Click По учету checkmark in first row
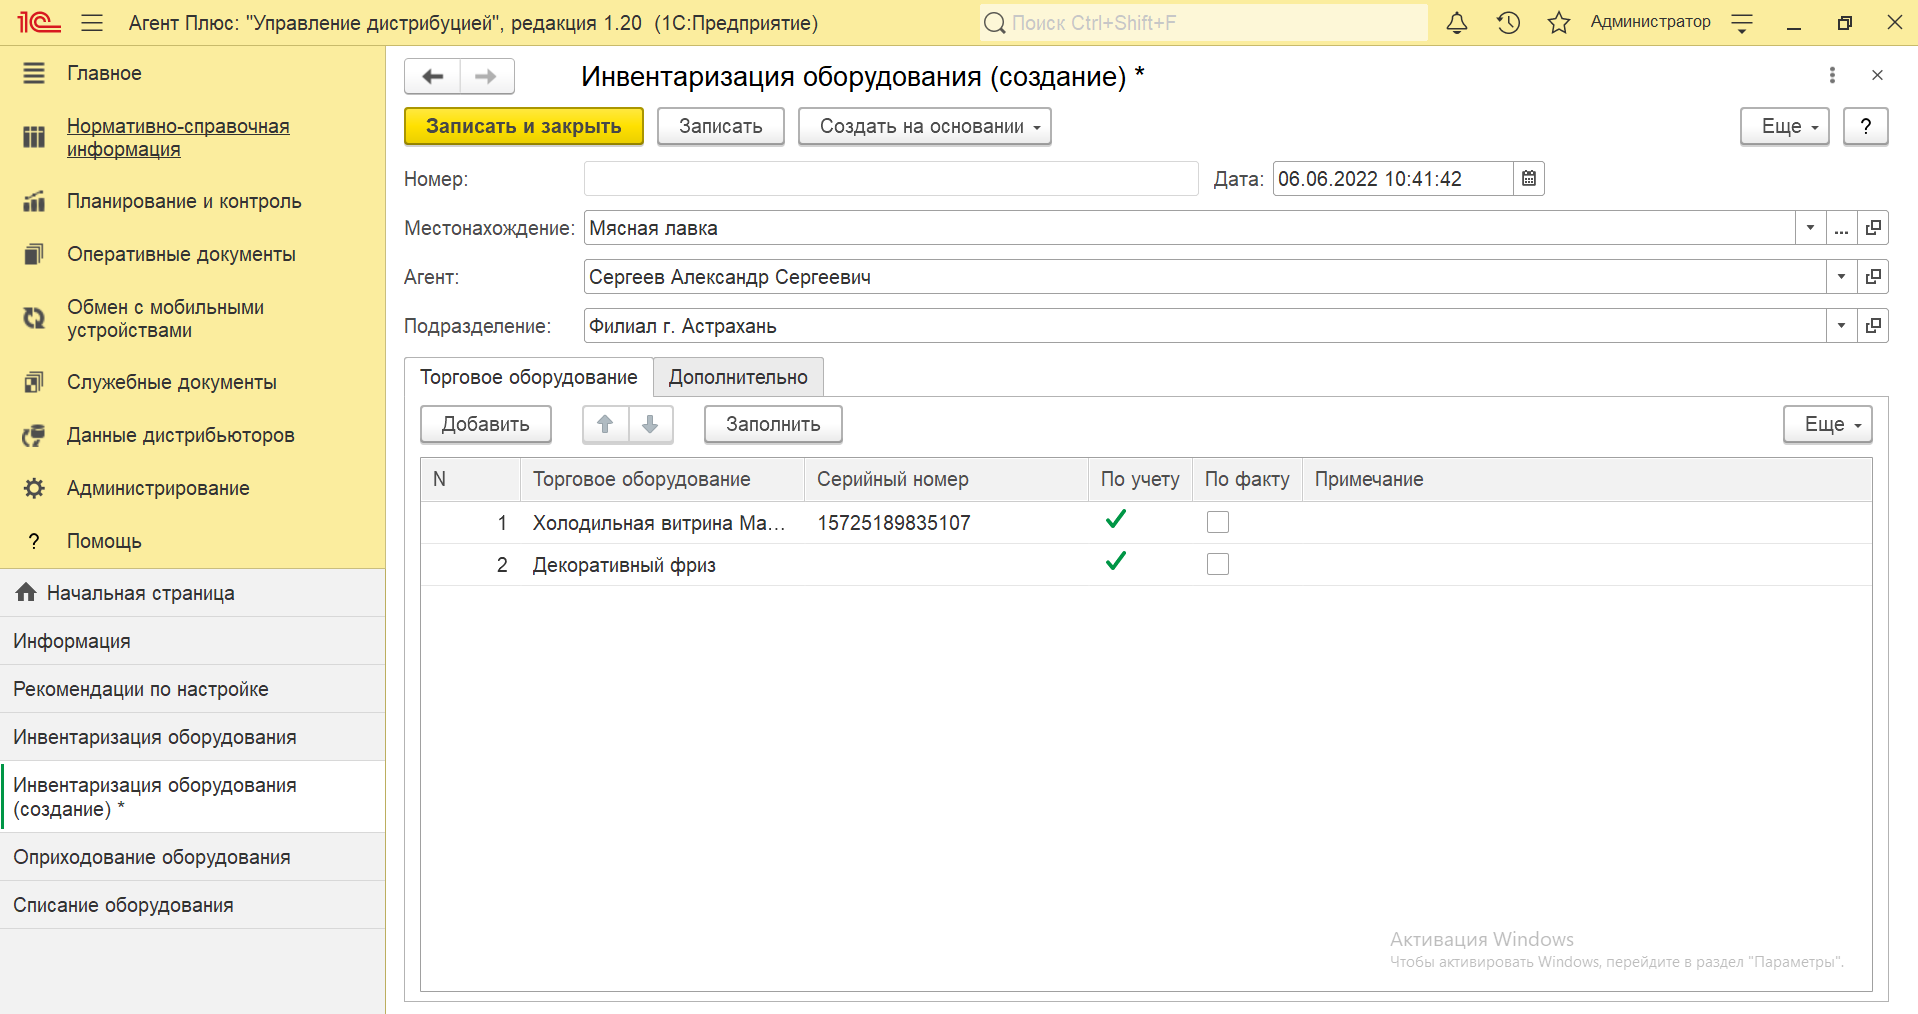Screen dimensions: 1918x1014 click(1116, 520)
